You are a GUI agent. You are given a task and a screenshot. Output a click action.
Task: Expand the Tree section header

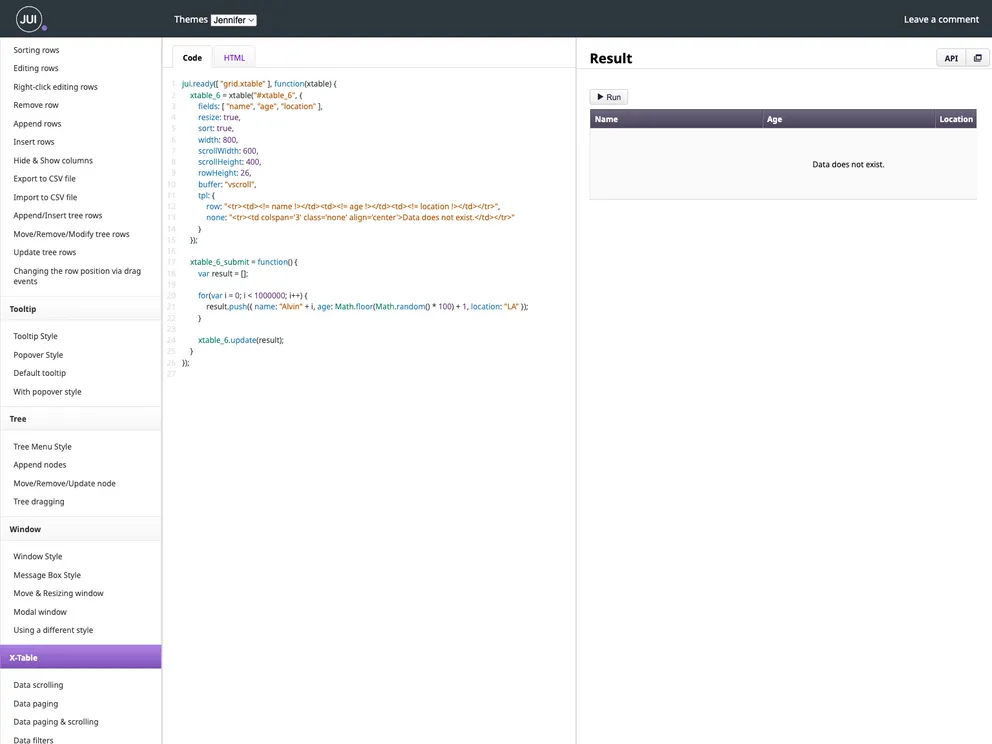(x=17, y=418)
